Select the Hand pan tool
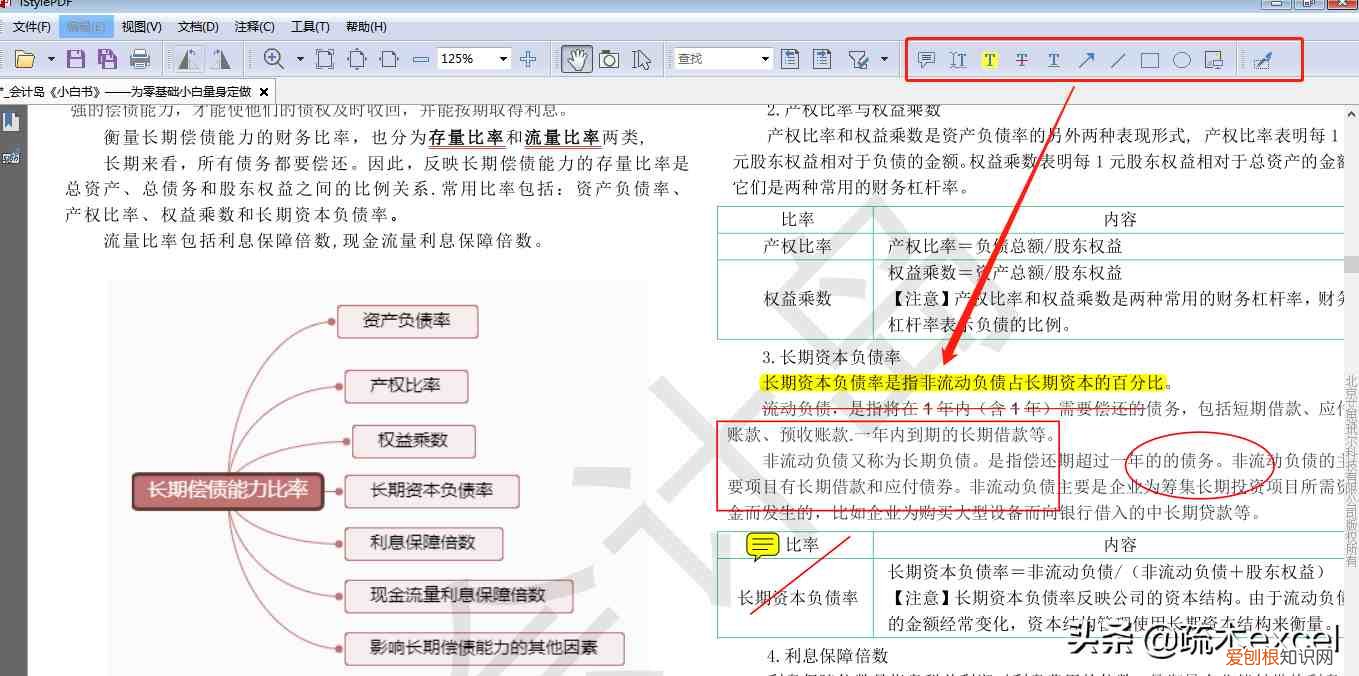 pyautogui.click(x=578, y=60)
